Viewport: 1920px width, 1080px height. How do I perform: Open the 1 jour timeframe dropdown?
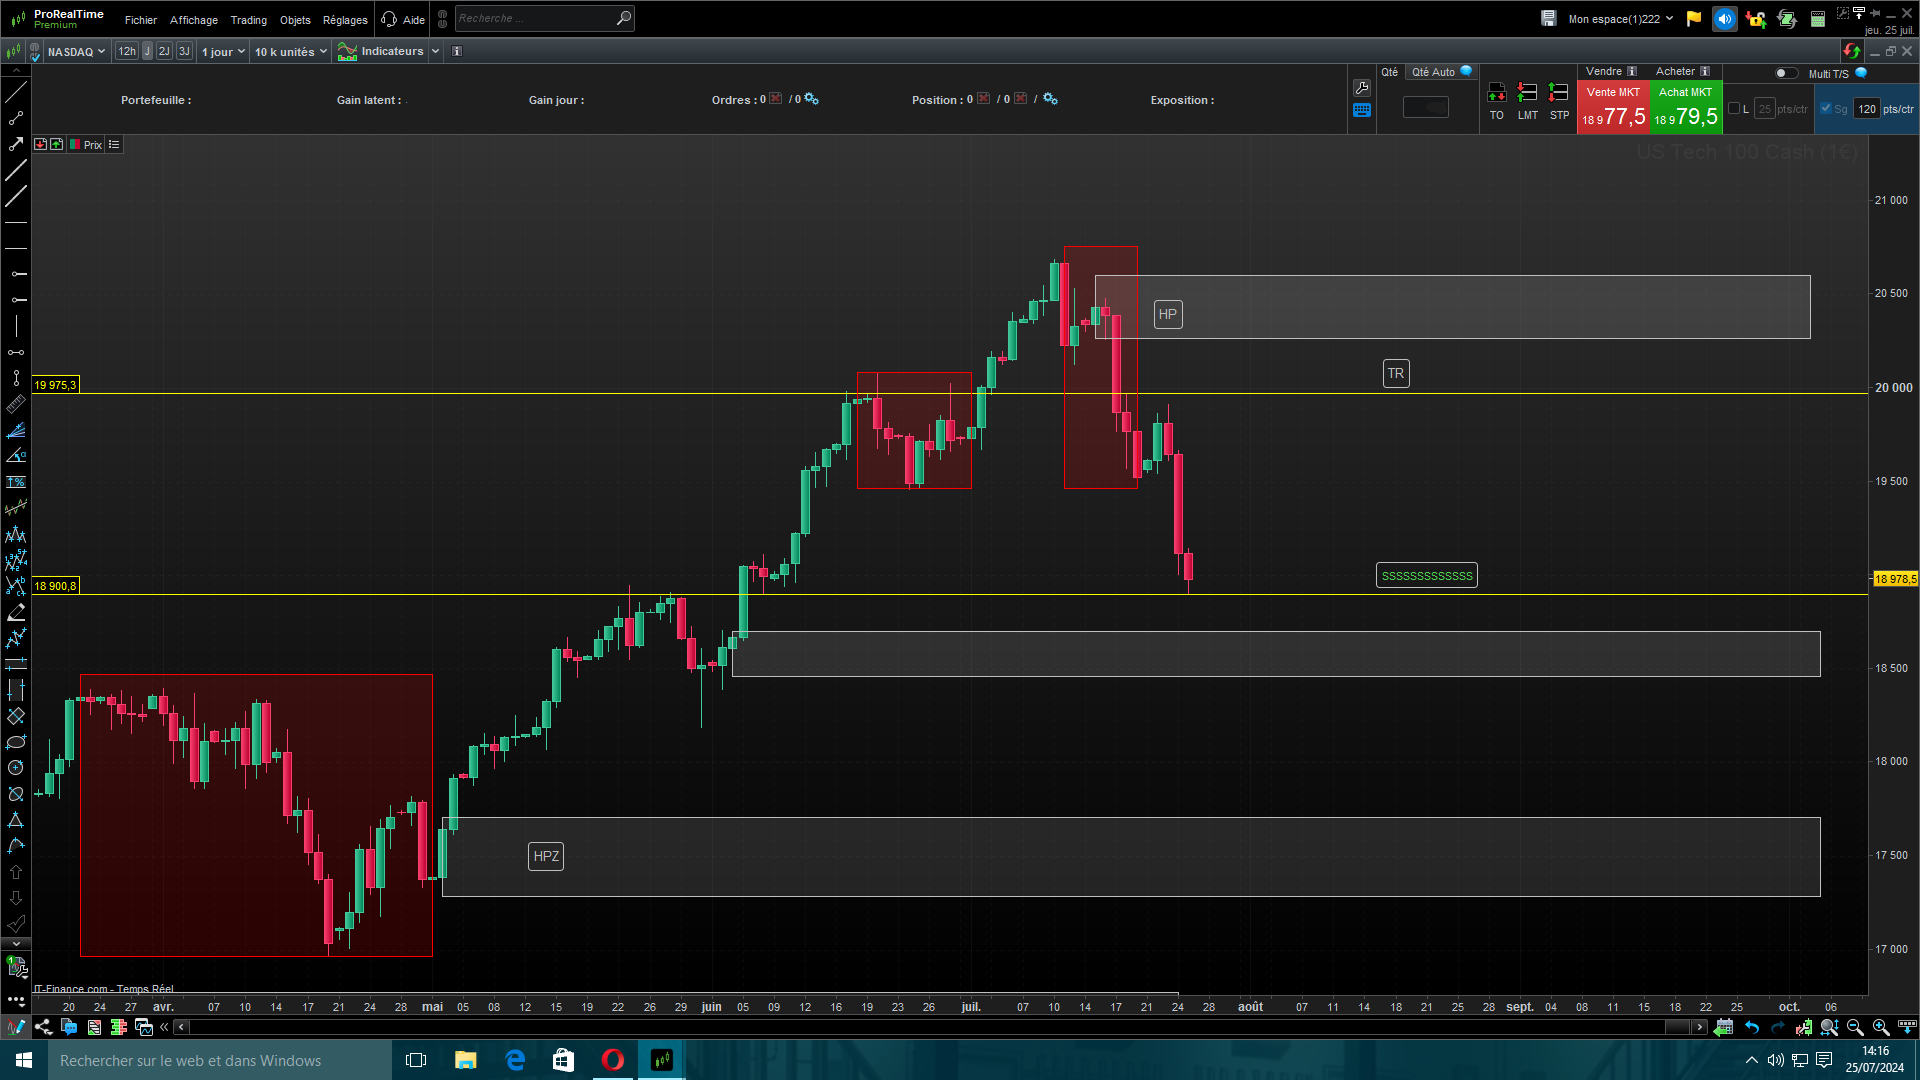click(x=223, y=51)
